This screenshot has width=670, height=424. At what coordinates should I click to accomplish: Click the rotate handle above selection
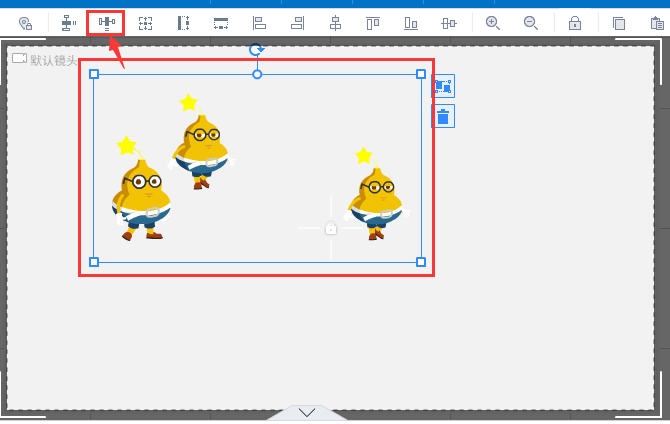click(x=256, y=50)
